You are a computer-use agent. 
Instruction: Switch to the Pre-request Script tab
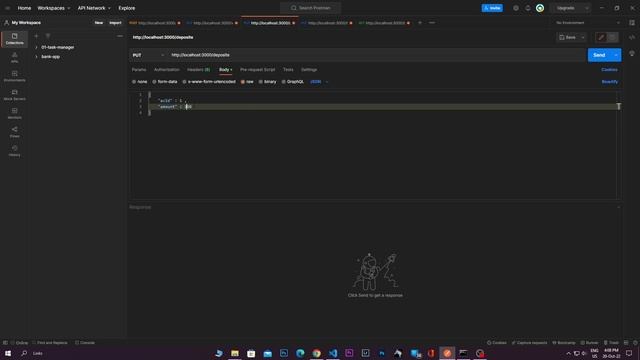[x=258, y=70]
